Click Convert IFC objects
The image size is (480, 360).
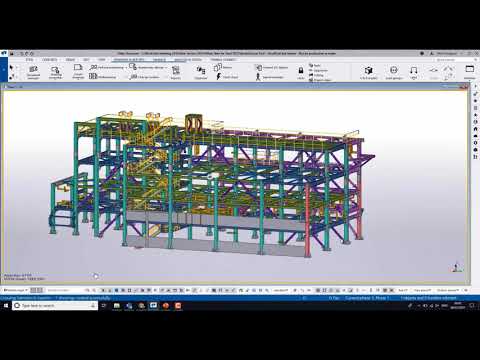[271, 67]
